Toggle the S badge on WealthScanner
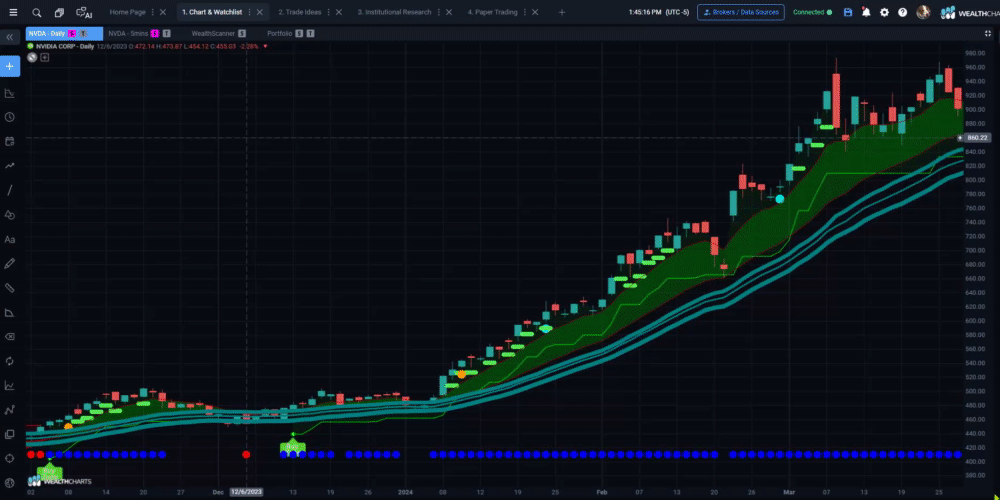 (x=242, y=33)
